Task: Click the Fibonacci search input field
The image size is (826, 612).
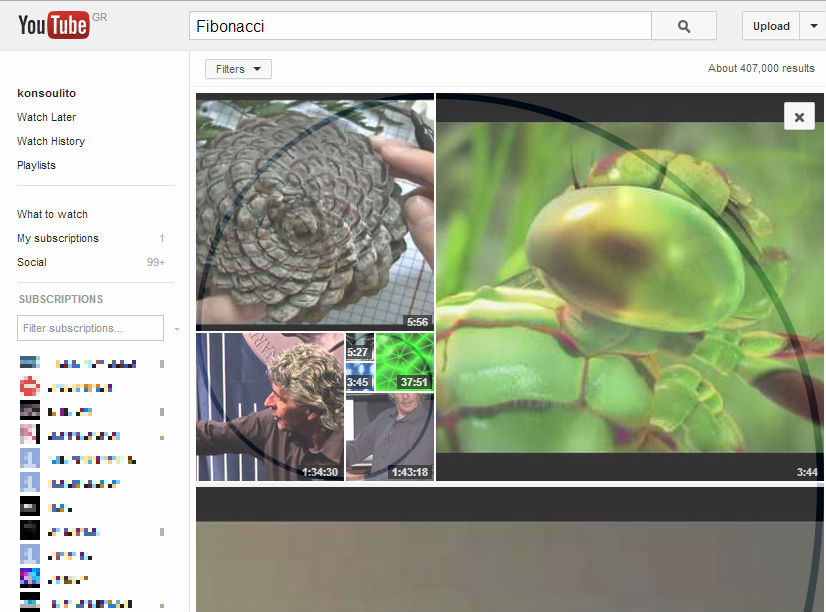Action: (420, 26)
